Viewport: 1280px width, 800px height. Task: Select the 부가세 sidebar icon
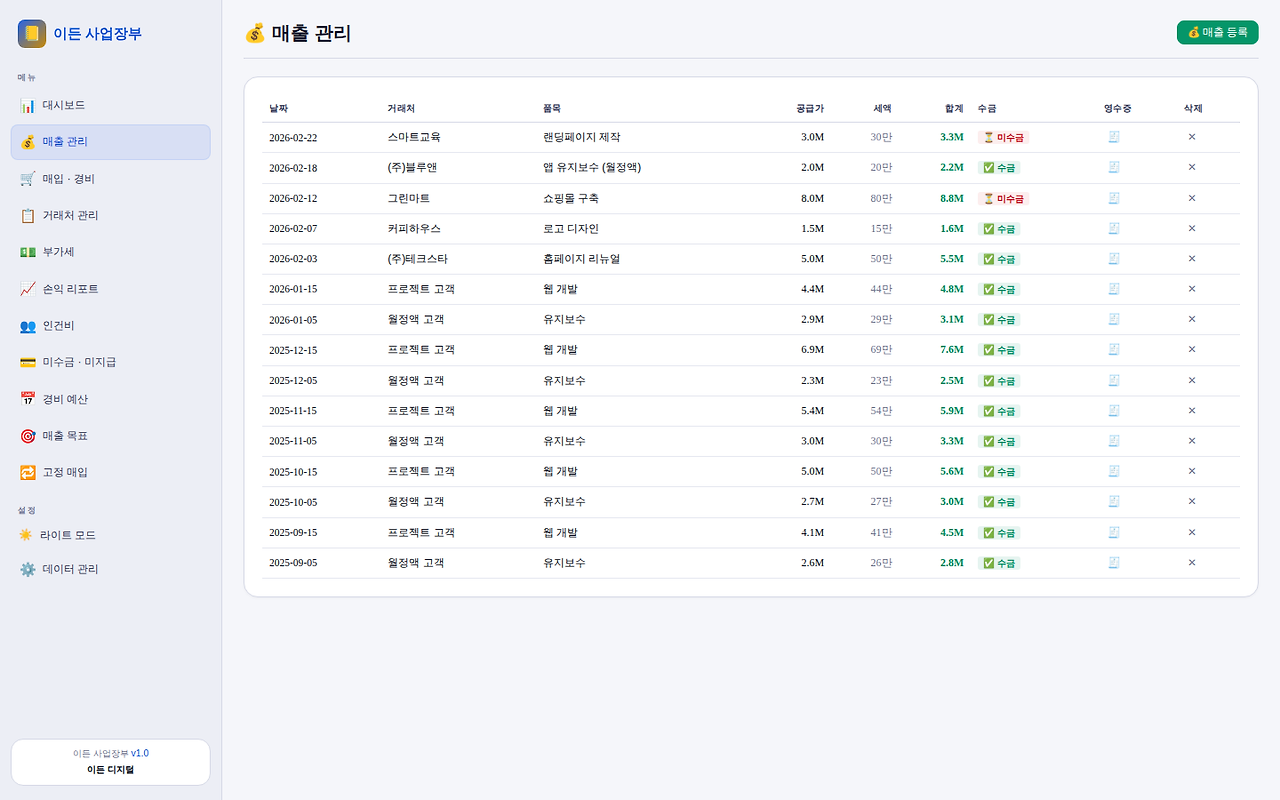pos(27,251)
